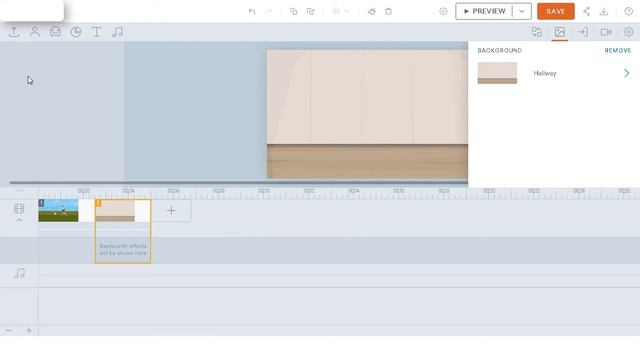Click the Share icon
The image size is (640, 360).
tap(587, 11)
